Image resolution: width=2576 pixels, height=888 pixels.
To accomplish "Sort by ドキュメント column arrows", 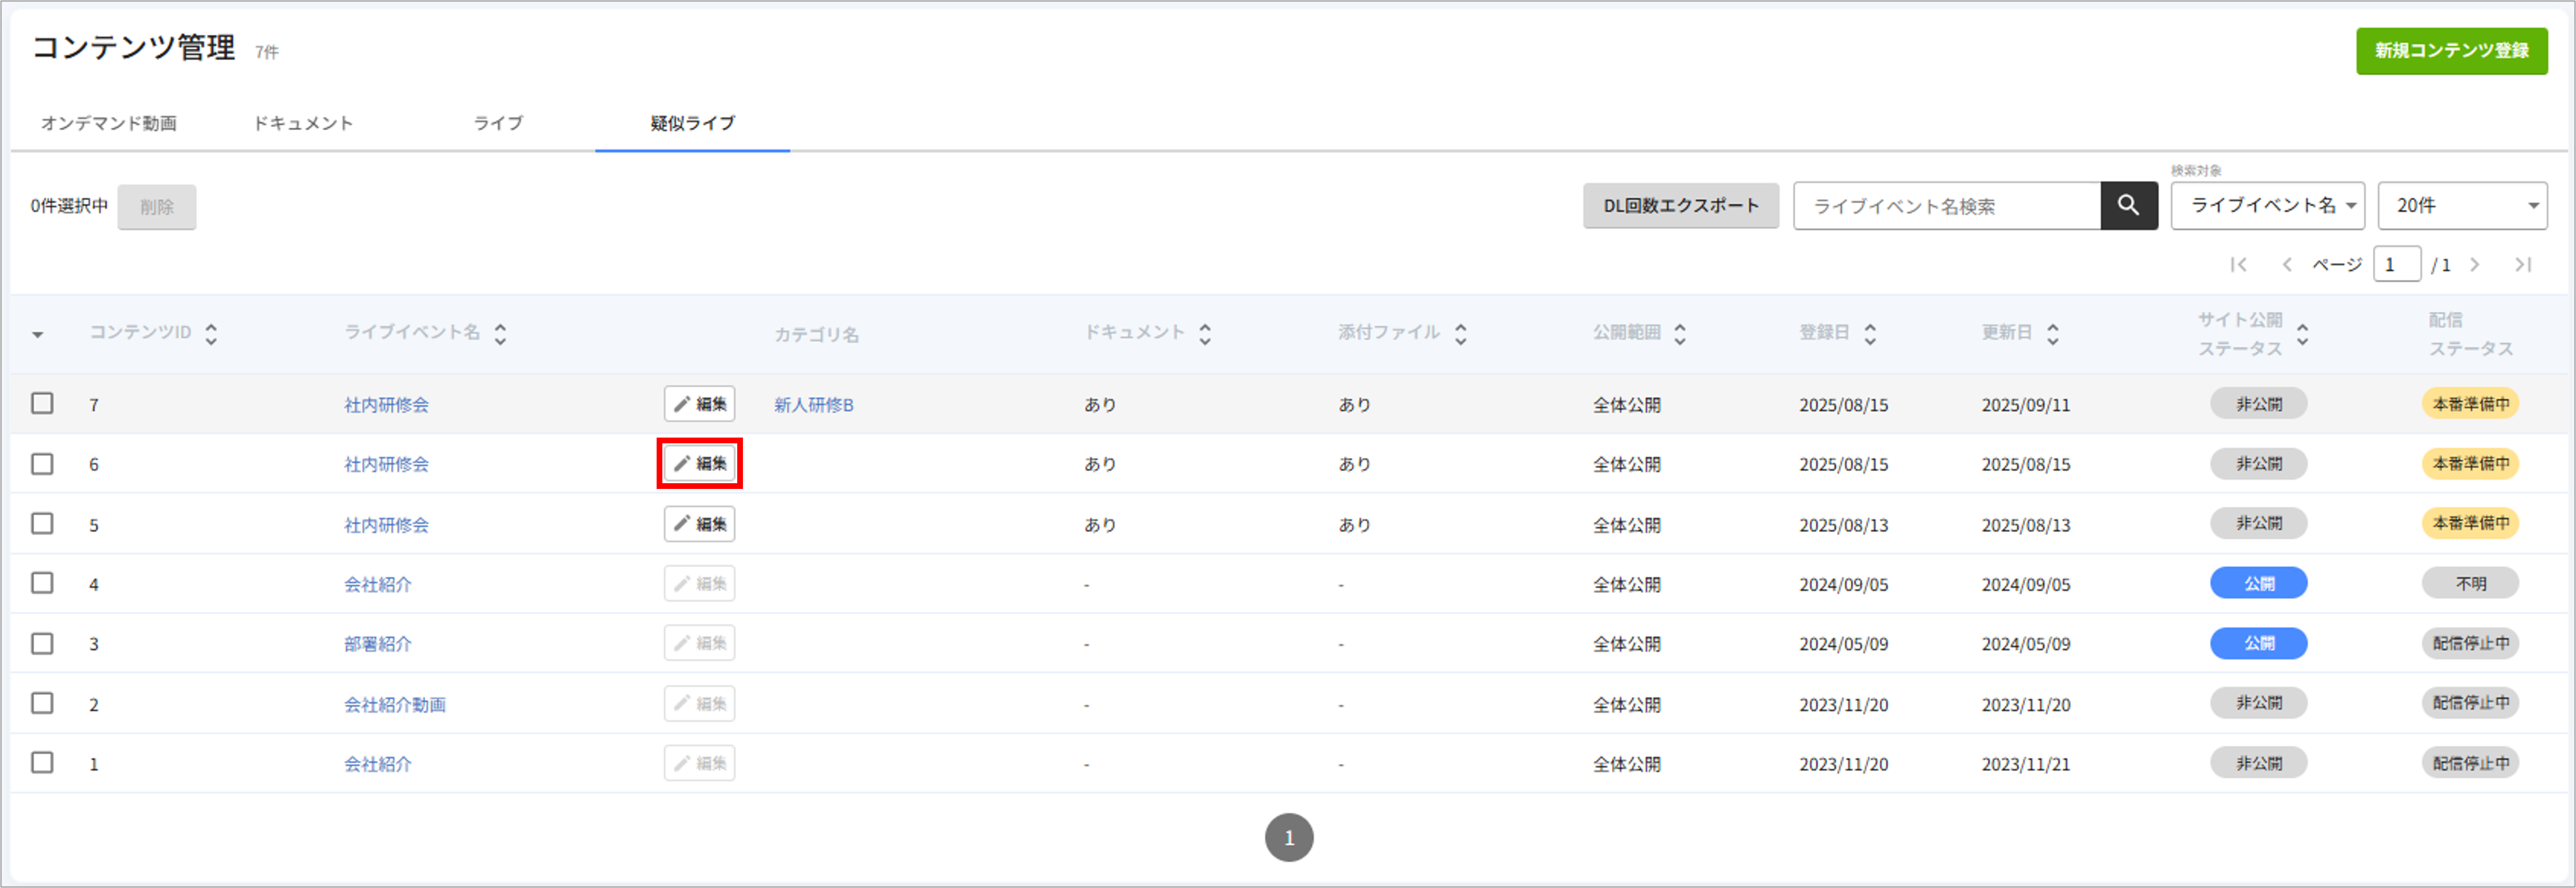I will [x=1205, y=334].
